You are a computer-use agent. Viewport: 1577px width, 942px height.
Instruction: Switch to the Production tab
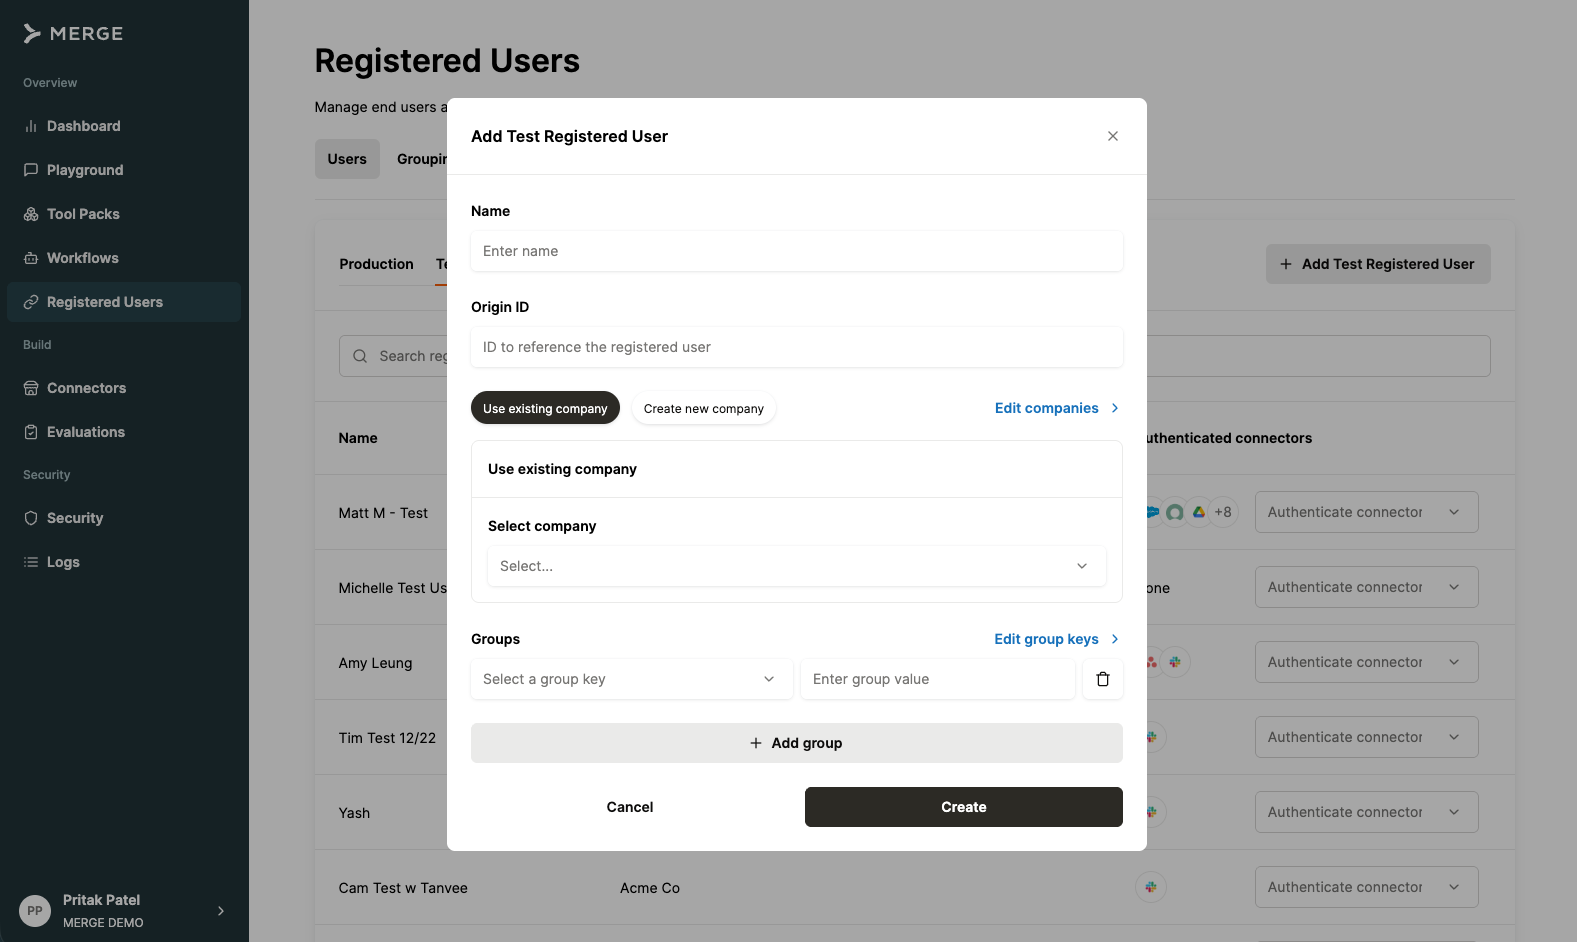(376, 264)
